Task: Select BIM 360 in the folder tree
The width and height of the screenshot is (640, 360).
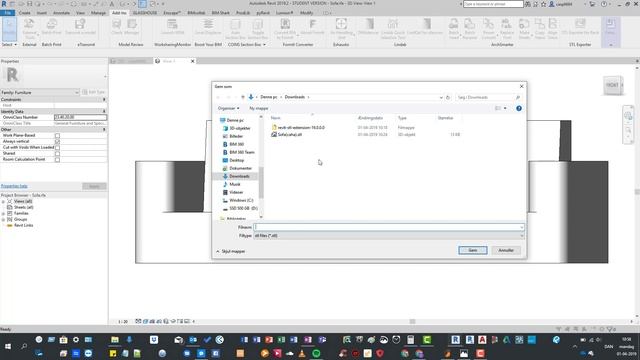Action: click(236, 144)
